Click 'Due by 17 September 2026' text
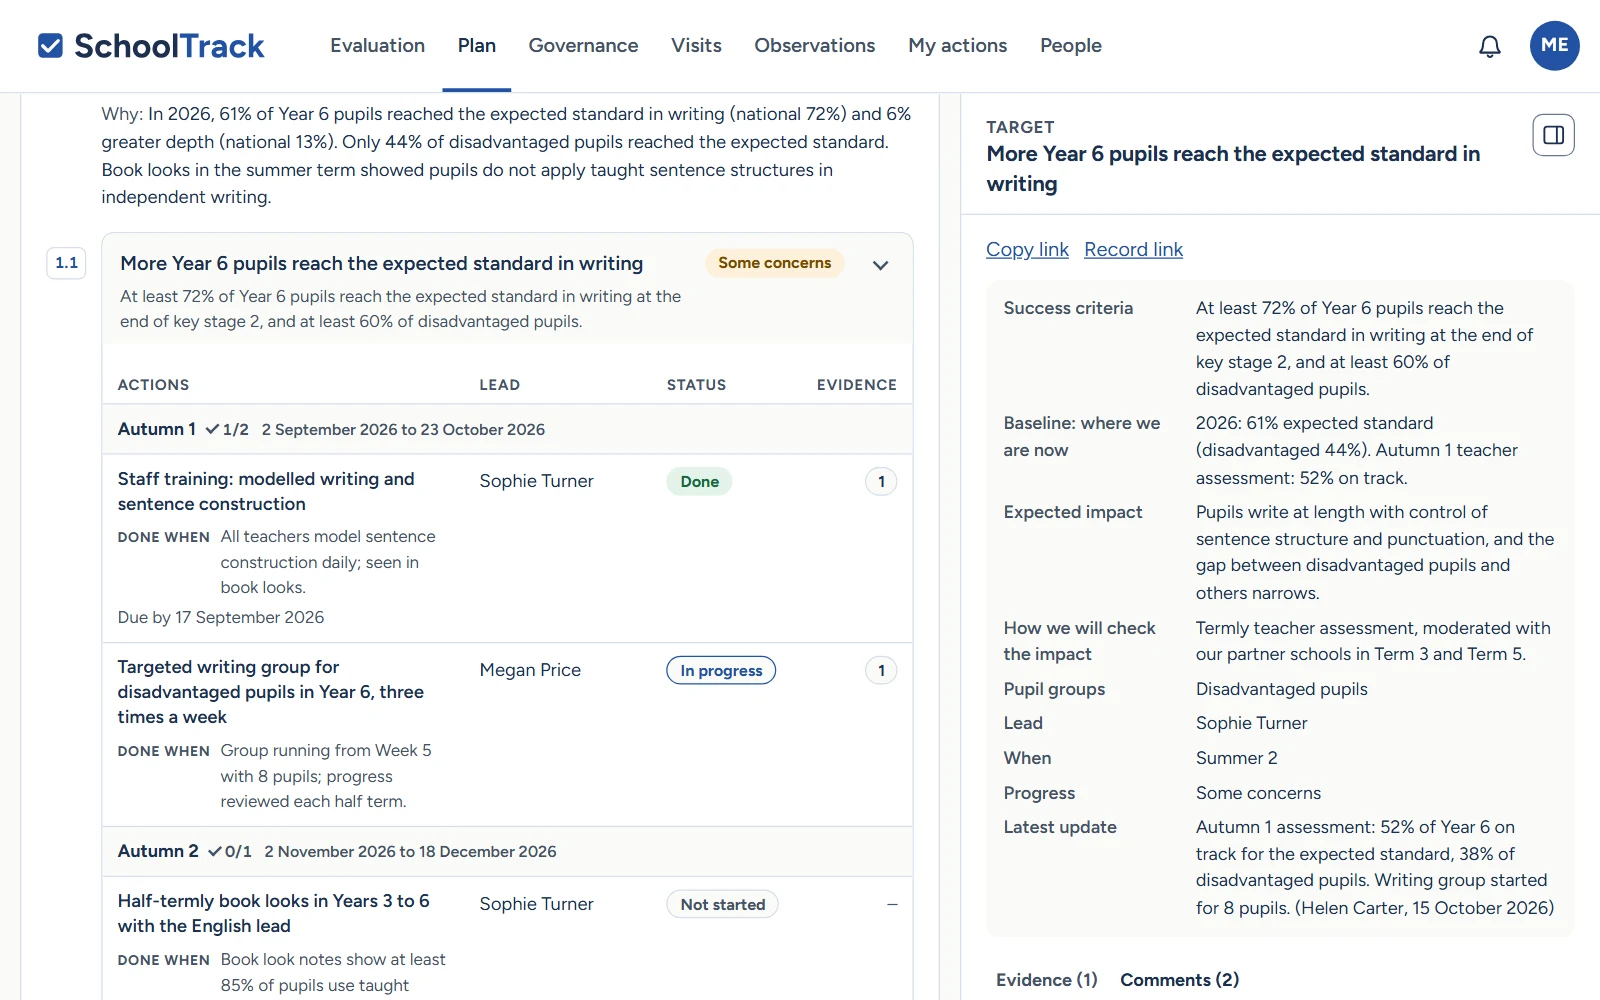Image resolution: width=1600 pixels, height=1000 pixels. 221,618
